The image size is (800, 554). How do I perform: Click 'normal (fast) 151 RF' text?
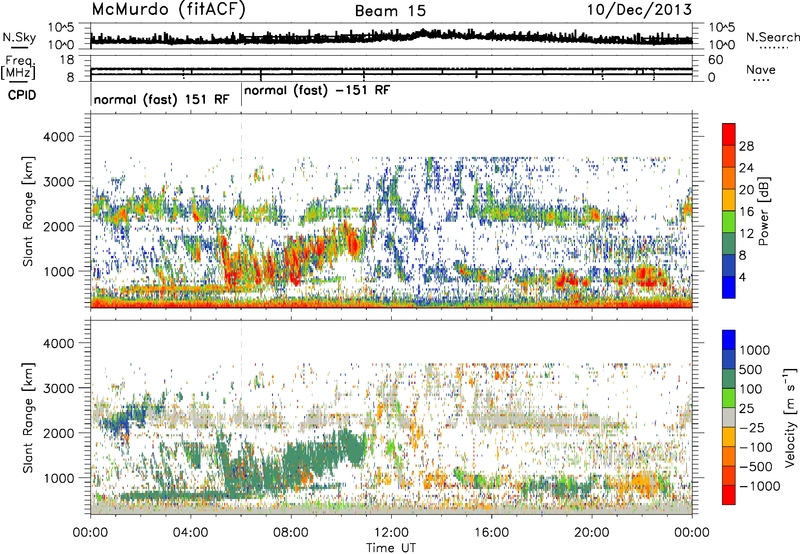[x=162, y=99]
